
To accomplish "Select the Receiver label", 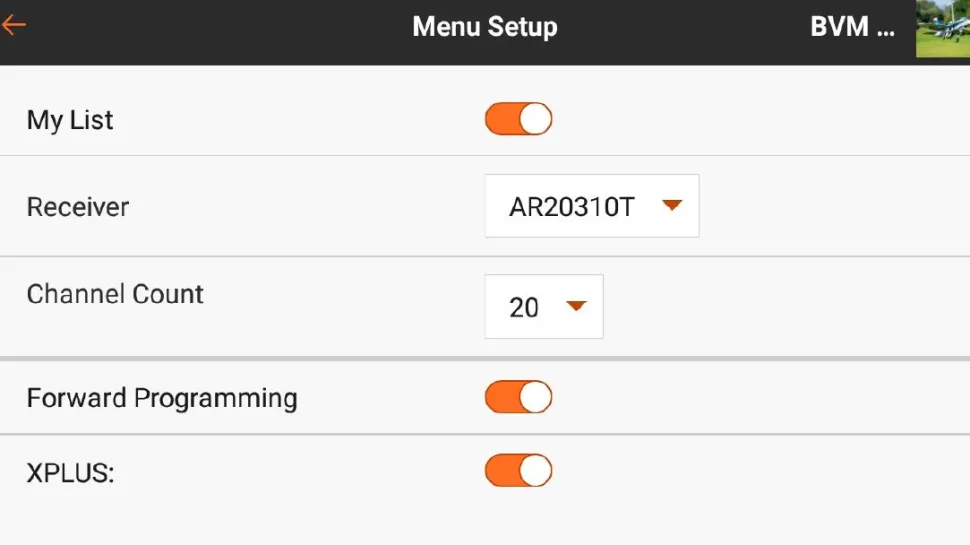I will (78, 207).
